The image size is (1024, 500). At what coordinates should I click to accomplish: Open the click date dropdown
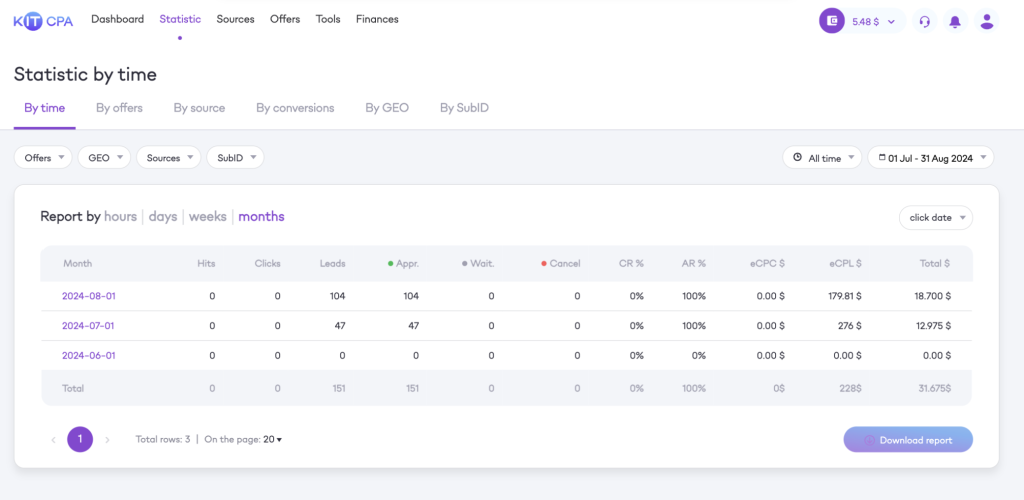pyautogui.click(x=936, y=218)
